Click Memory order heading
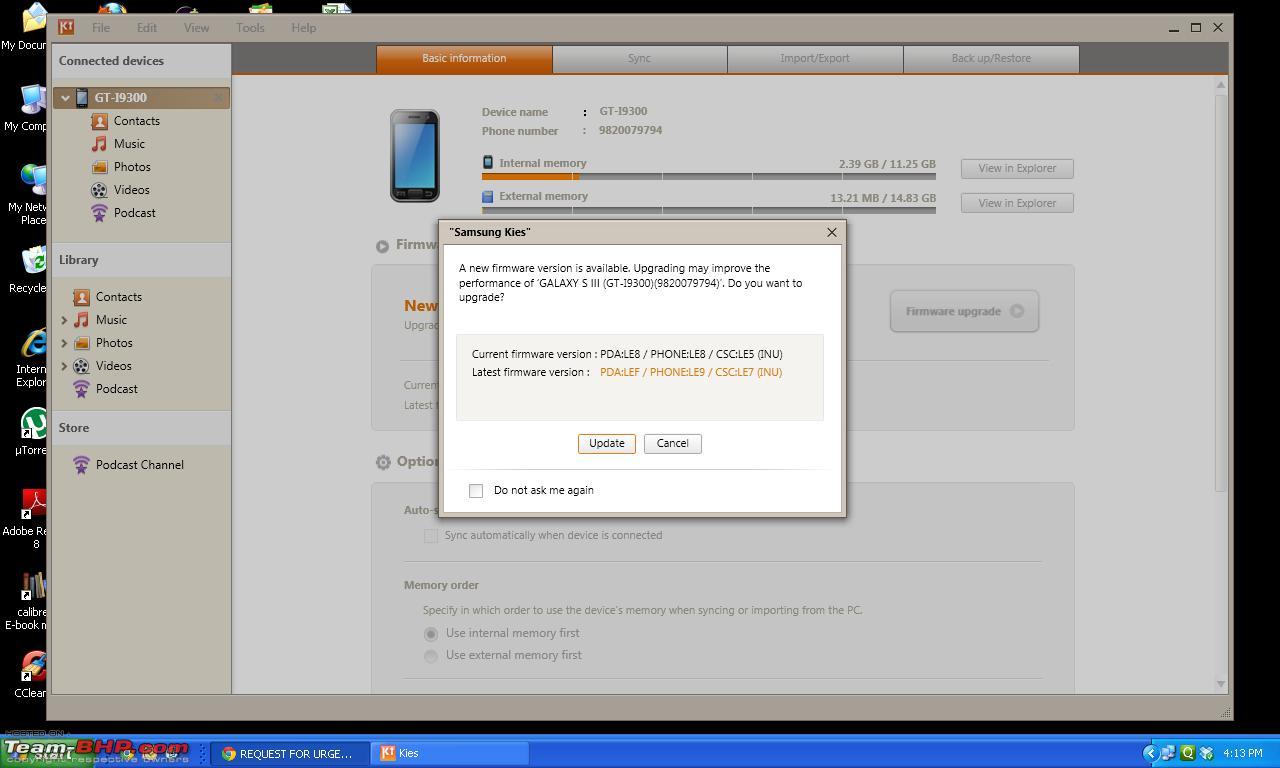The width and height of the screenshot is (1280, 768). click(x=441, y=585)
